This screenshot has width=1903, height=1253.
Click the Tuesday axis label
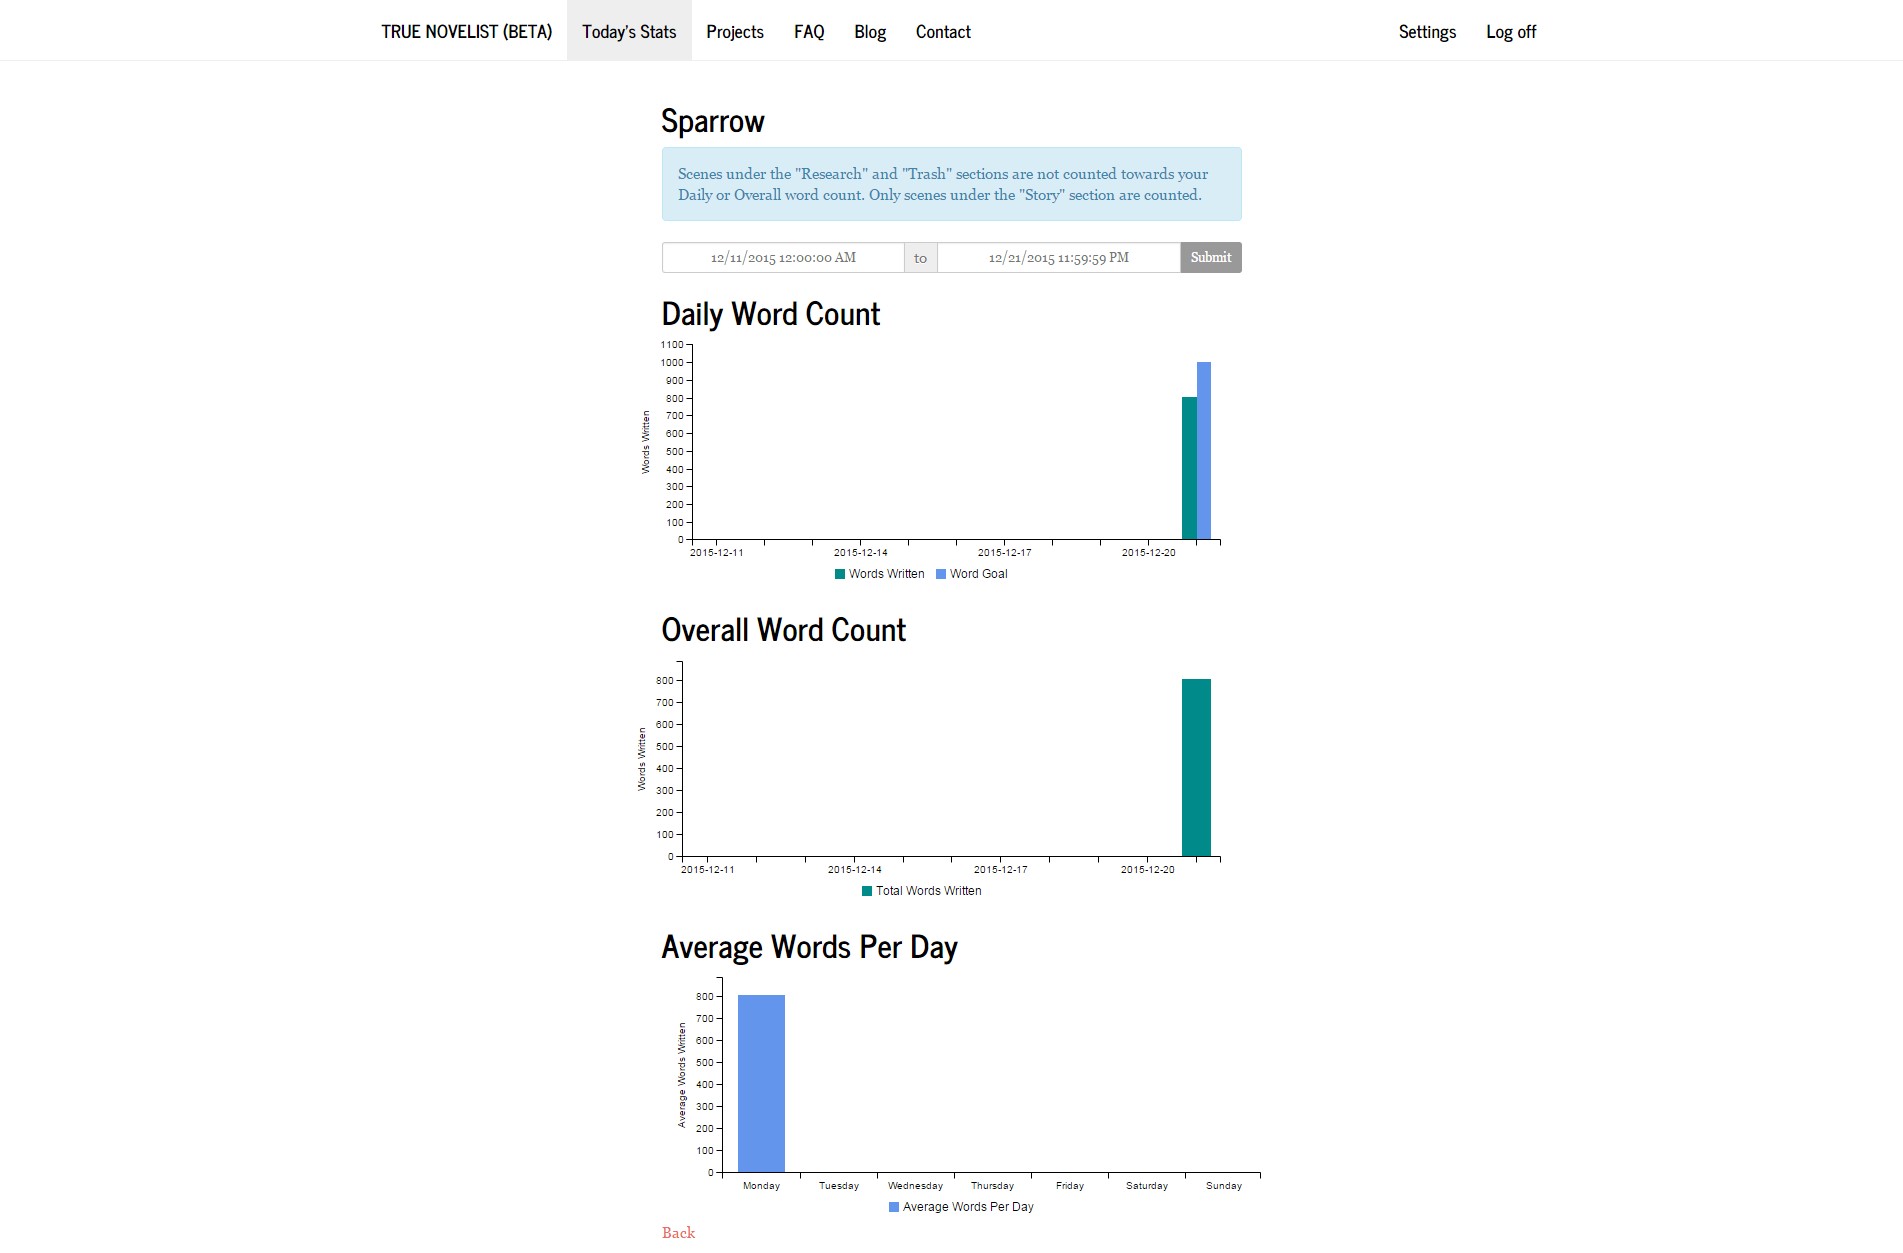coord(839,1186)
